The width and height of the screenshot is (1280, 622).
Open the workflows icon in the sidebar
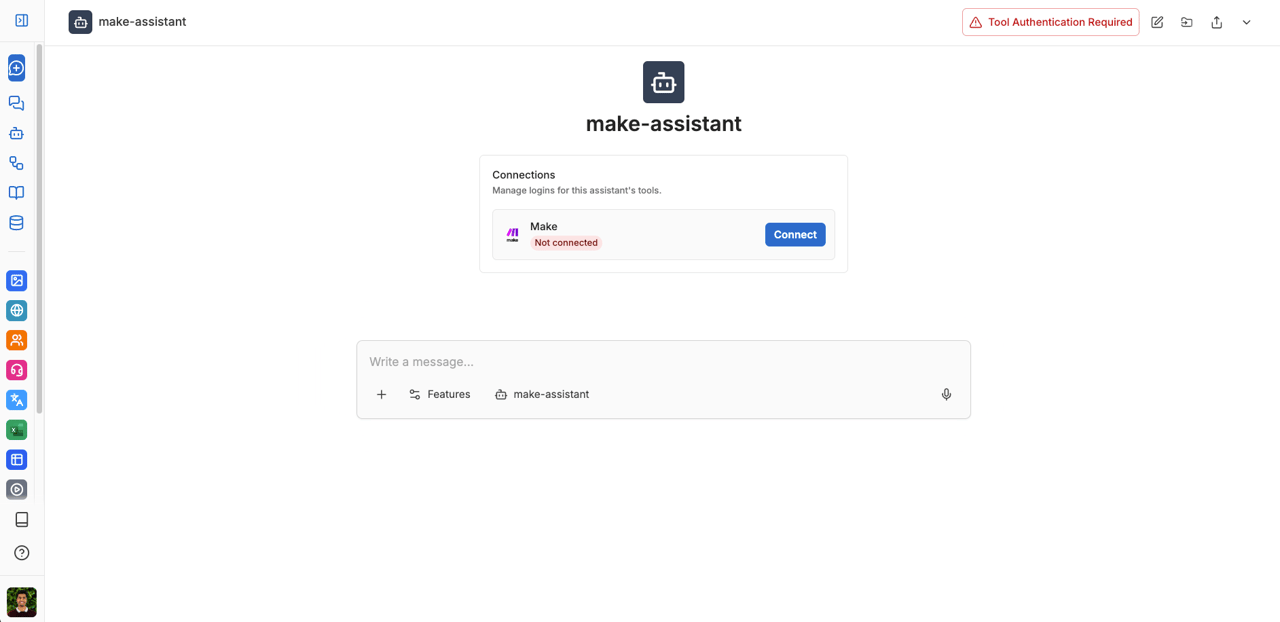pos(17,163)
